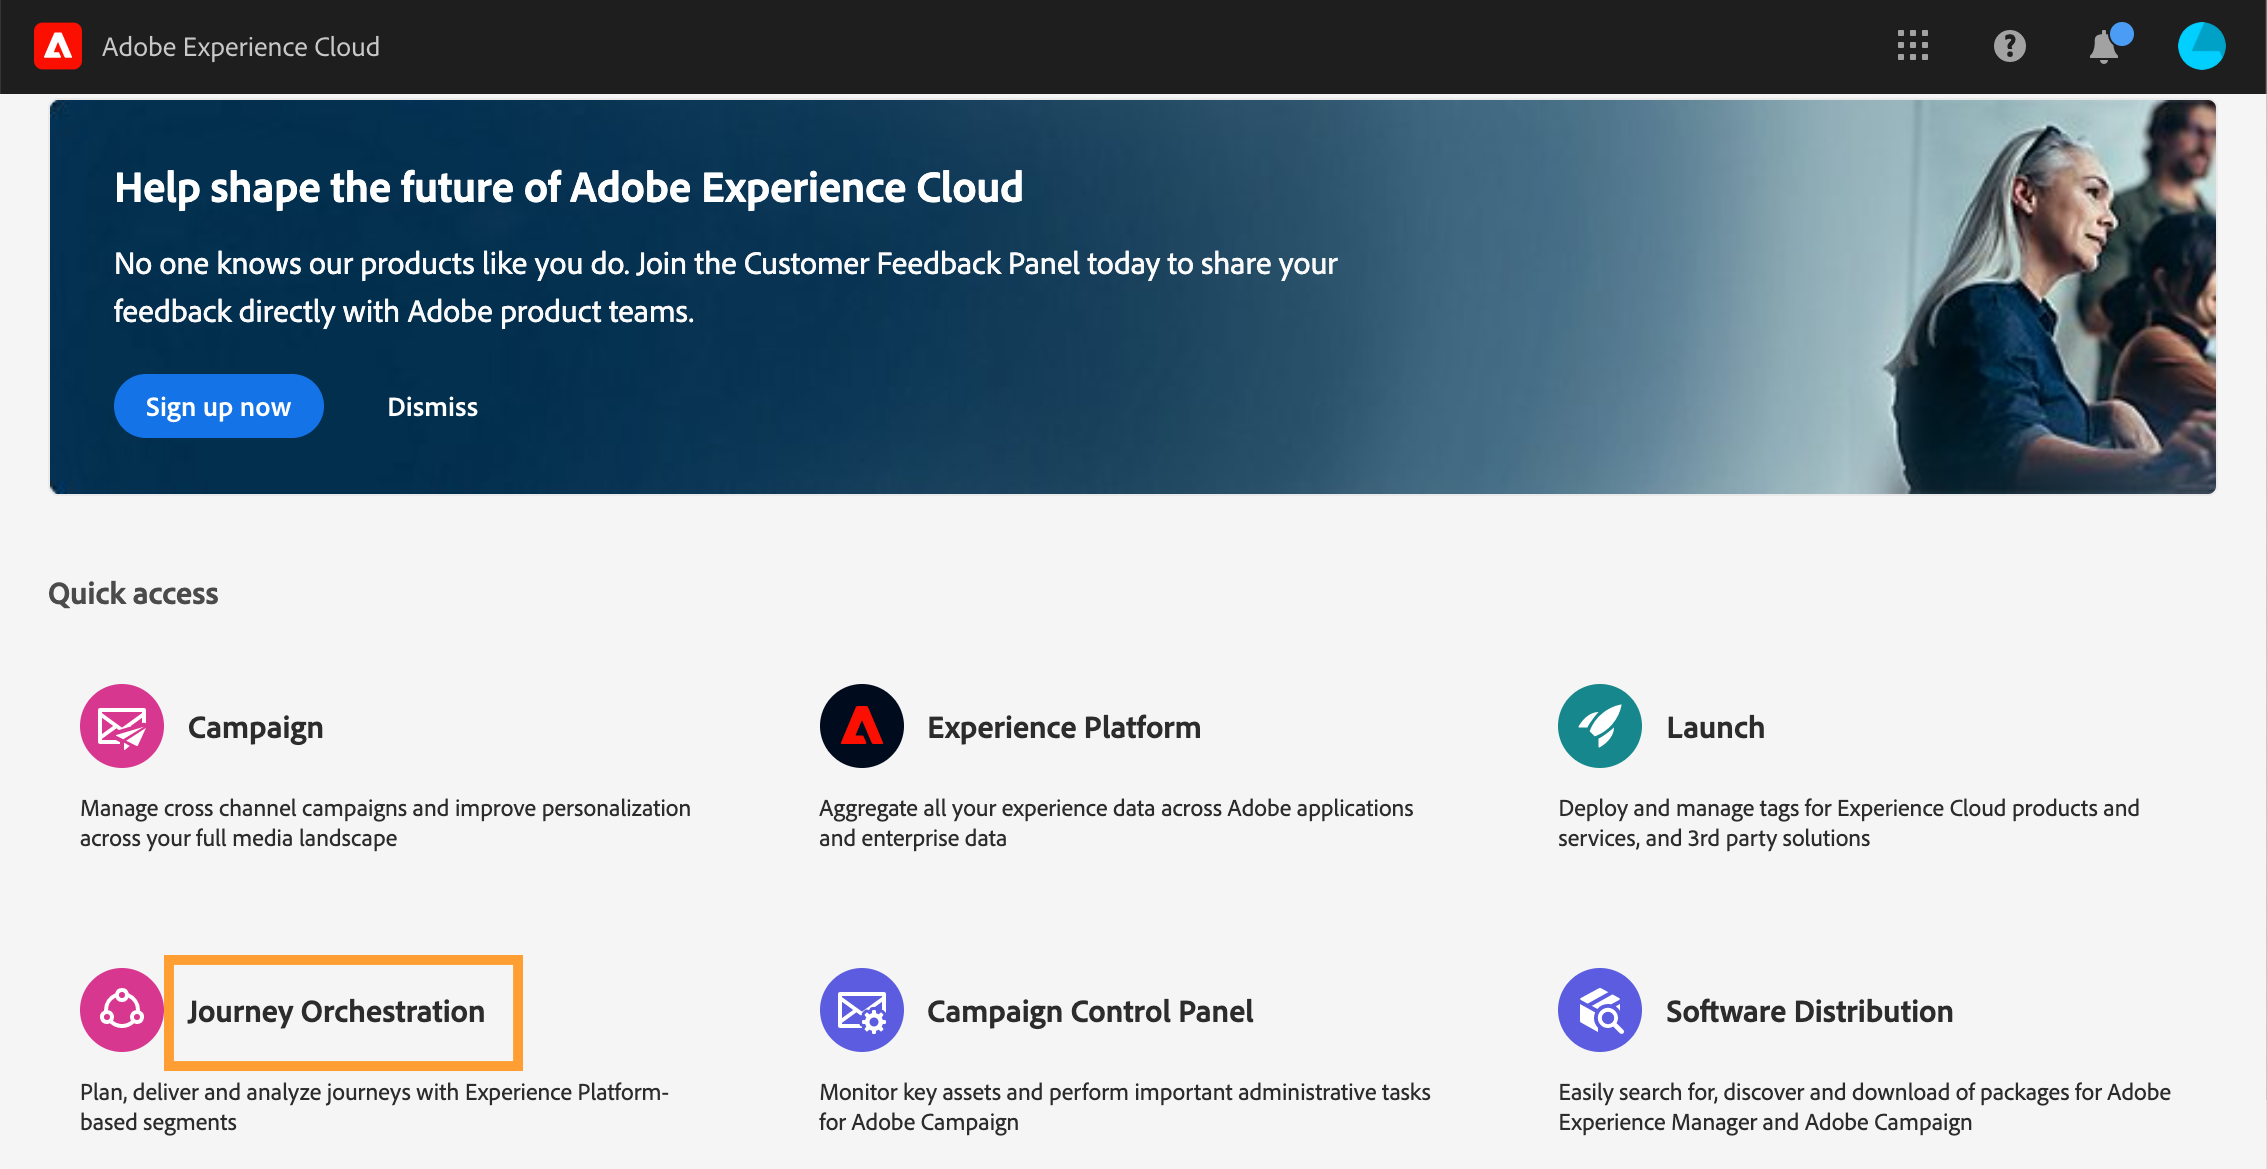The width and height of the screenshot is (2267, 1169).
Task: Click the teal Launch rocket icon
Action: [x=1599, y=726]
